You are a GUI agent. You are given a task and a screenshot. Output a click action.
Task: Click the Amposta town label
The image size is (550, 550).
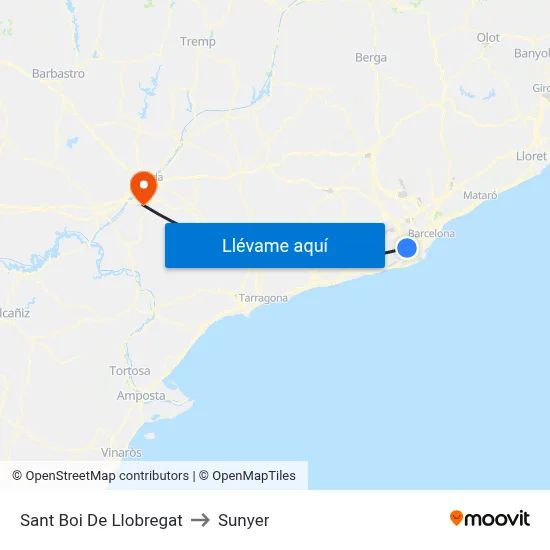(141, 396)
